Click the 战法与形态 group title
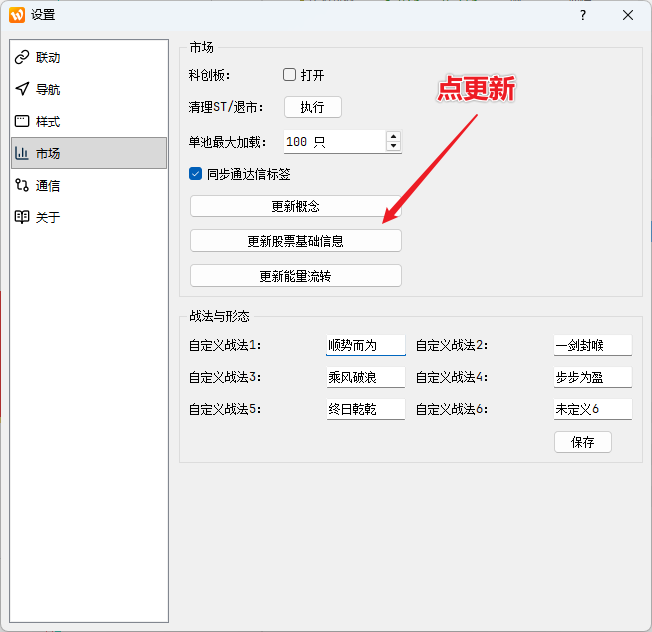This screenshot has width=652, height=632. click(219, 316)
